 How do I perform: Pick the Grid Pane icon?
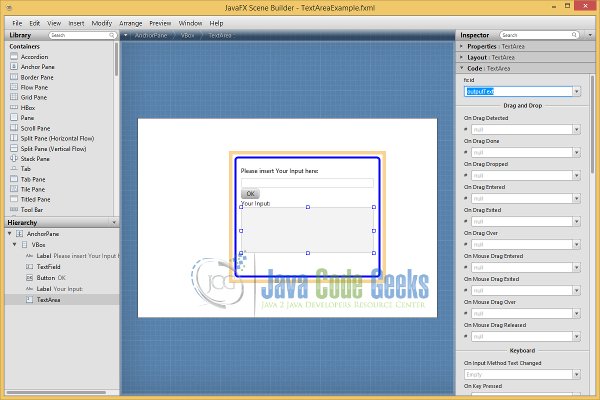14,97
